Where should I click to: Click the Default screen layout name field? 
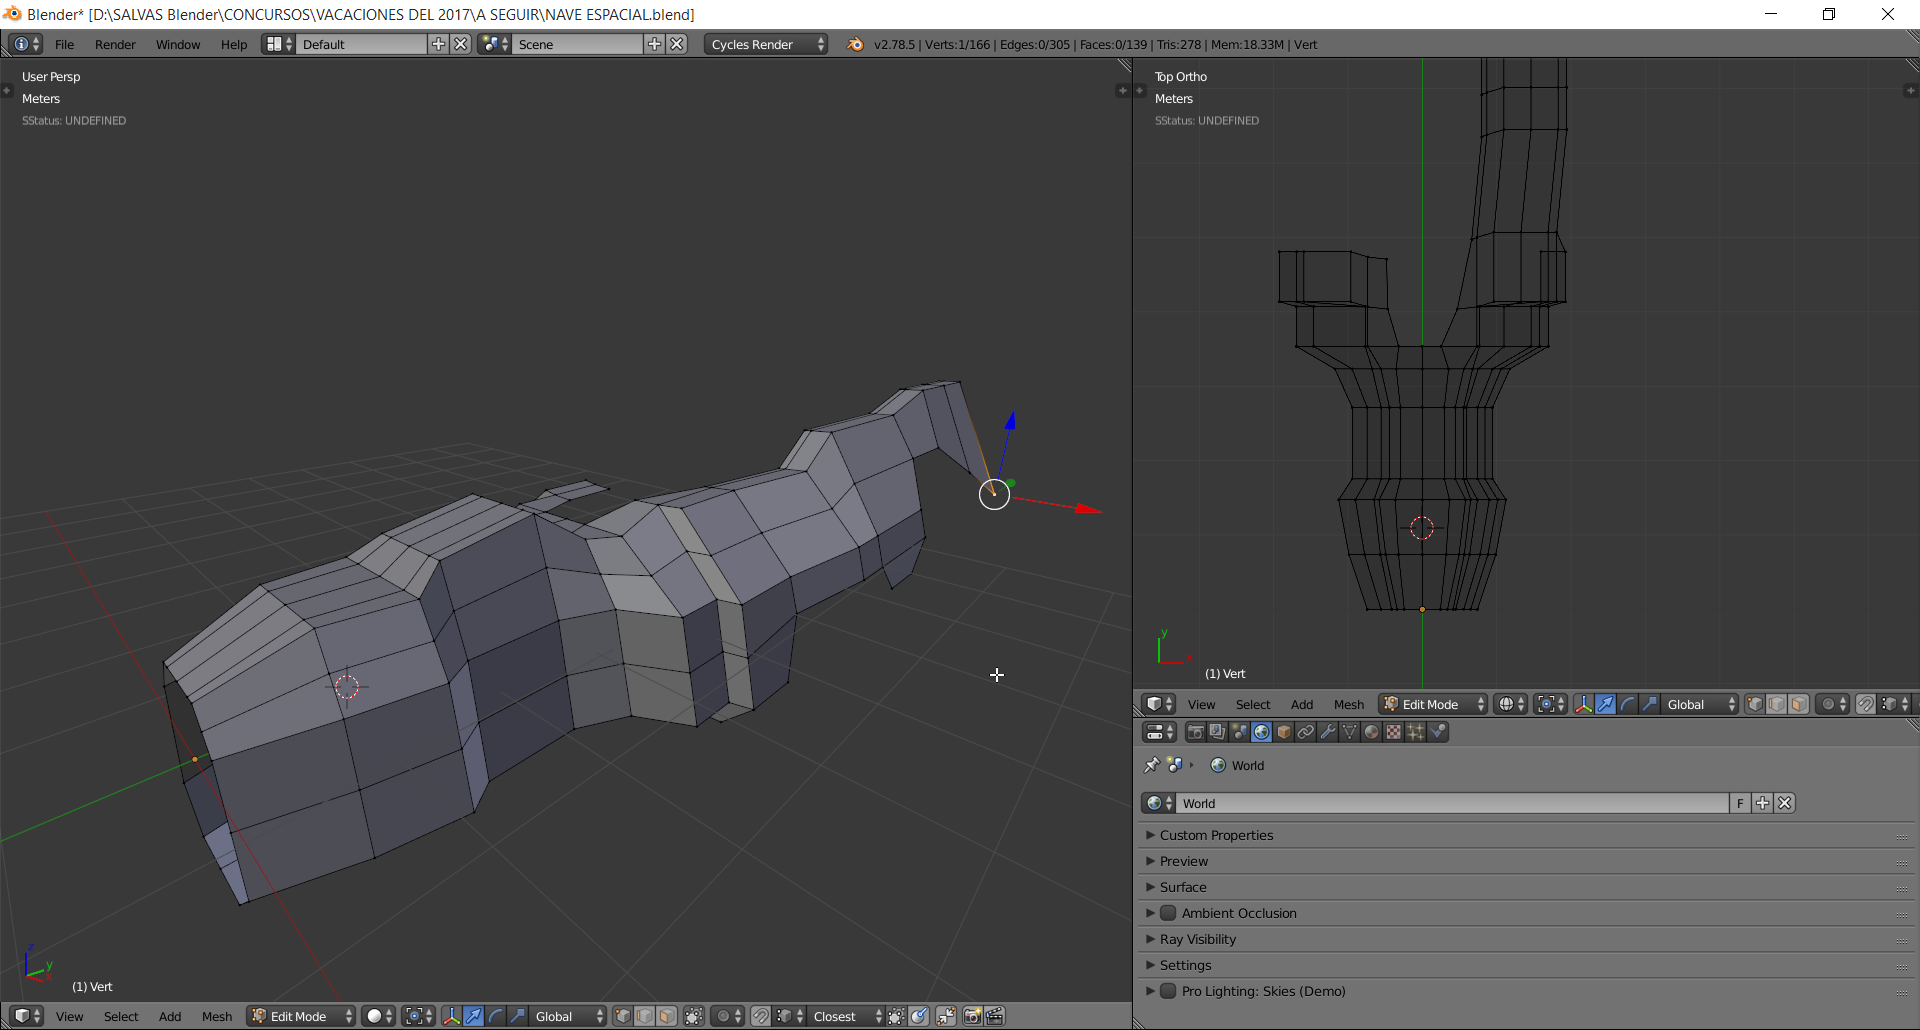(x=362, y=44)
